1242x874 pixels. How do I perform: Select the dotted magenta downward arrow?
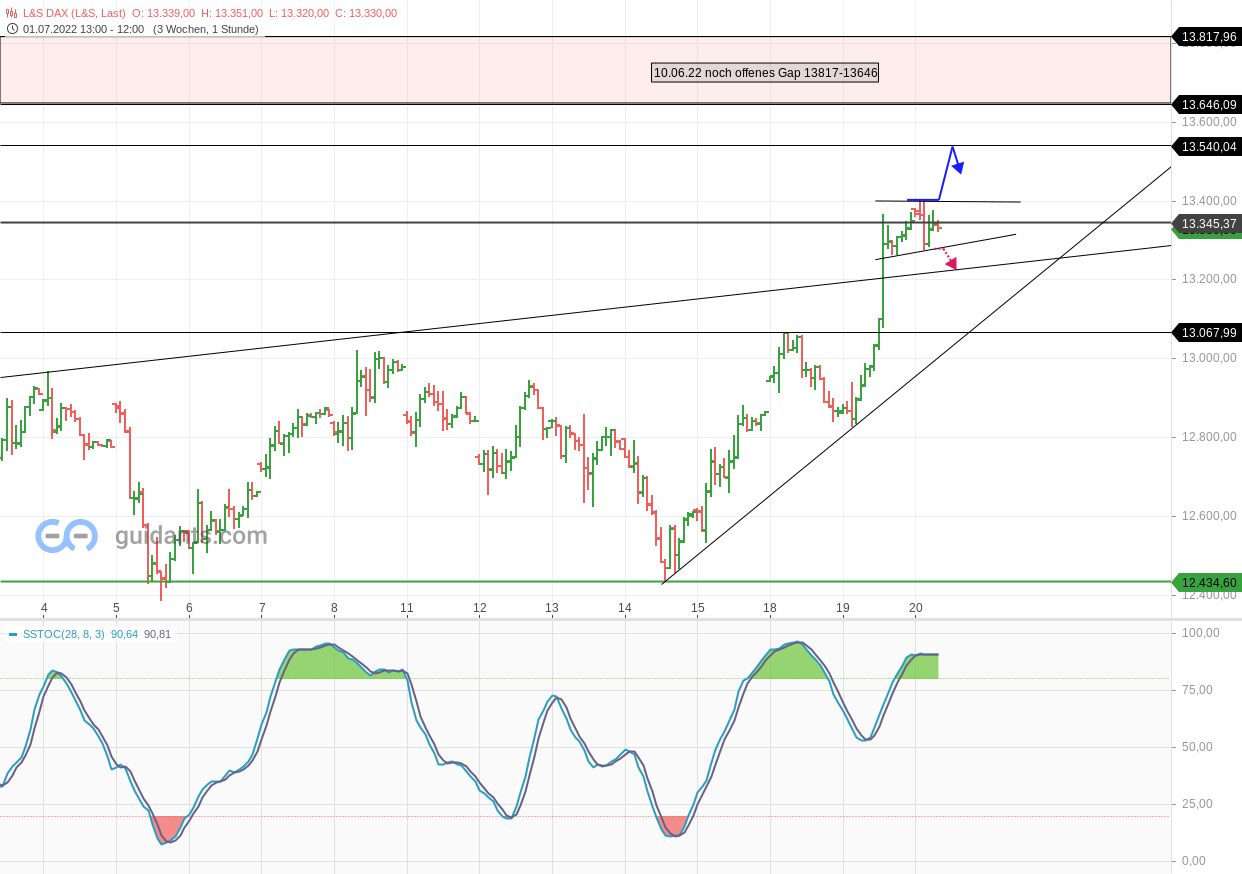[948, 262]
